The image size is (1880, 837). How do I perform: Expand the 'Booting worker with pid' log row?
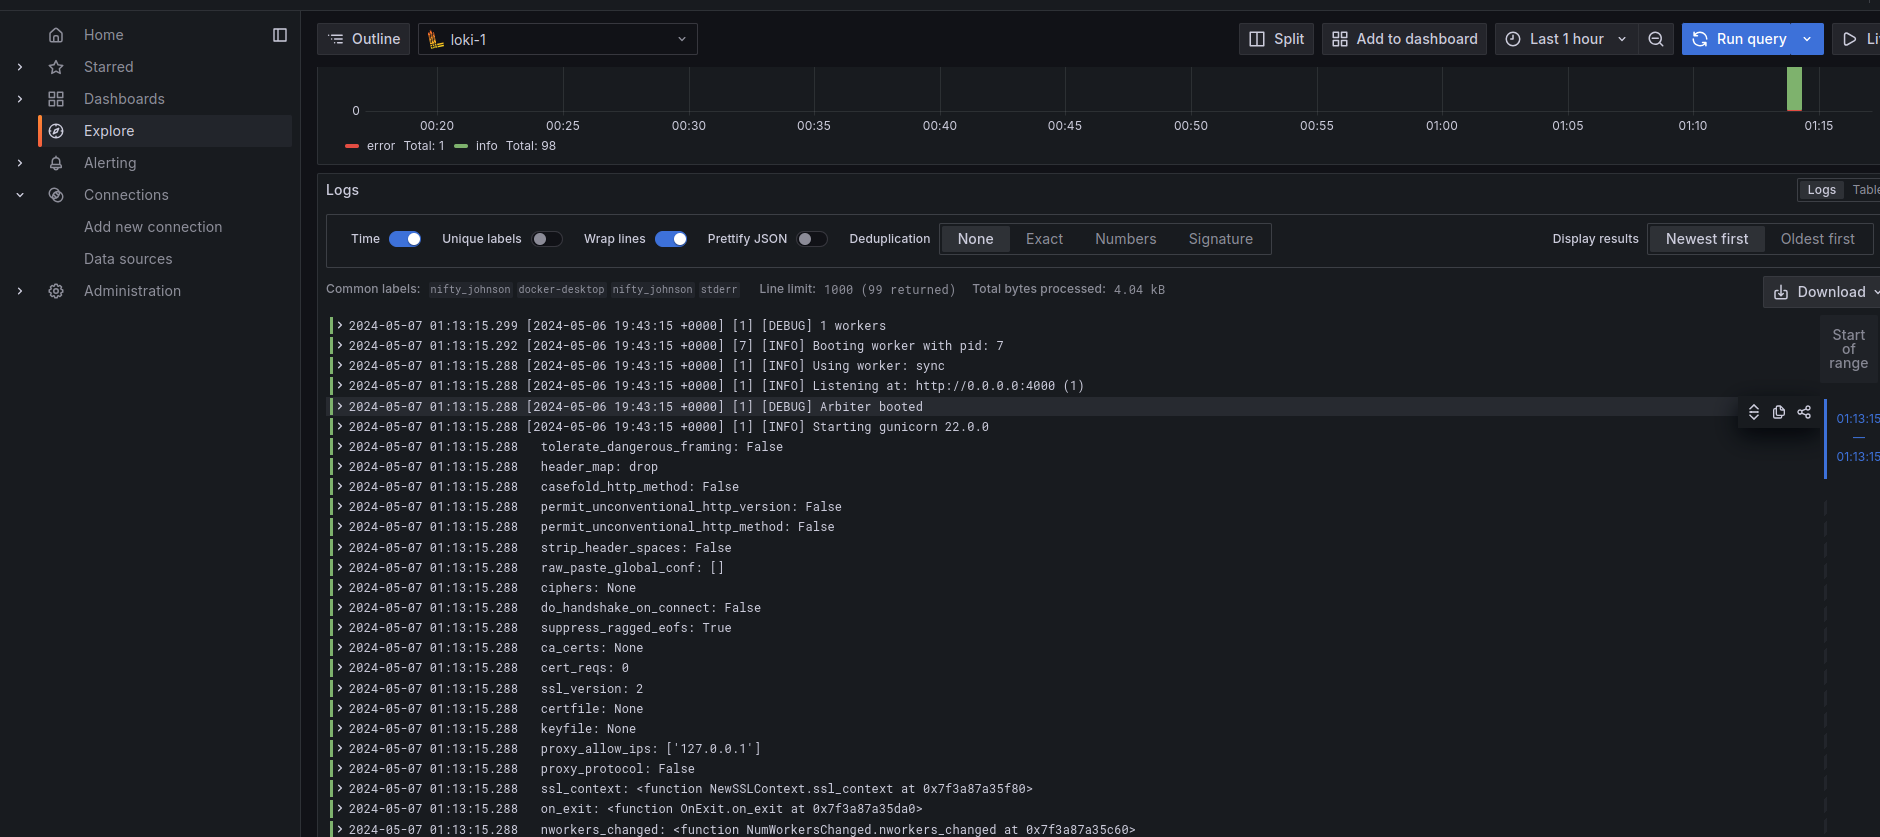pyautogui.click(x=340, y=345)
